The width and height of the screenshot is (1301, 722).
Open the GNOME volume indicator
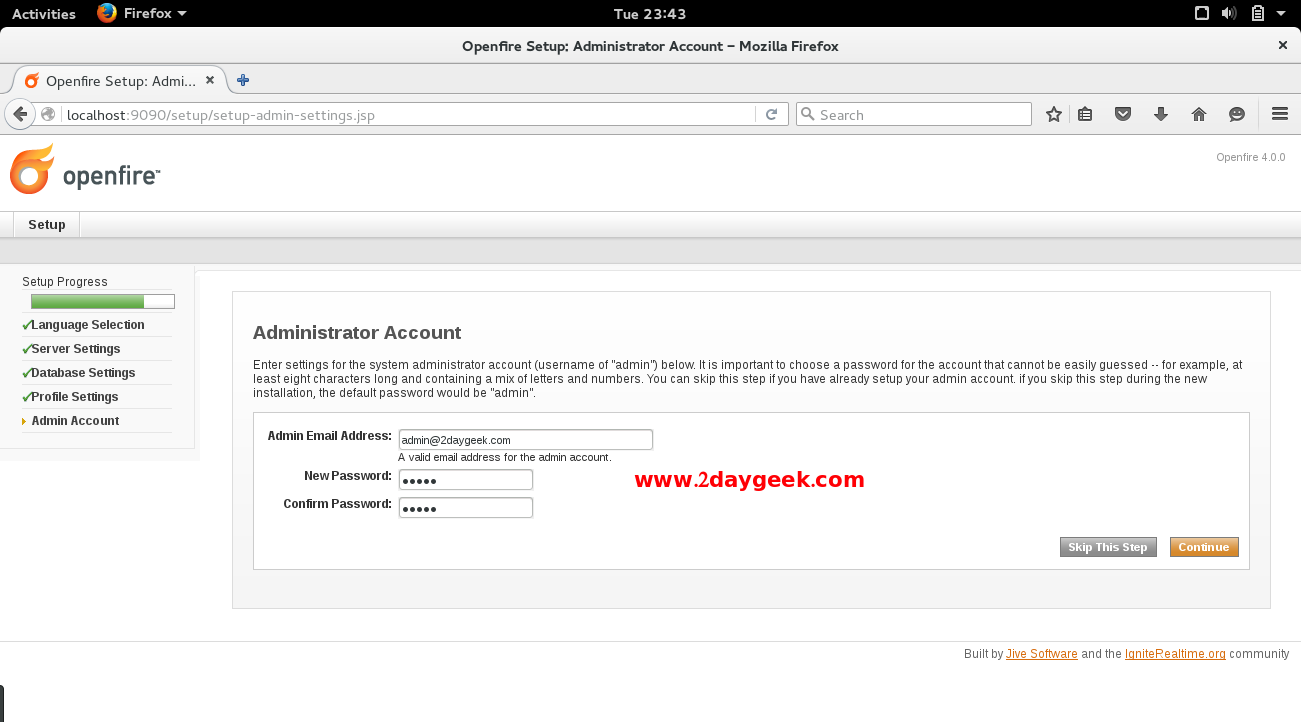[1230, 13]
